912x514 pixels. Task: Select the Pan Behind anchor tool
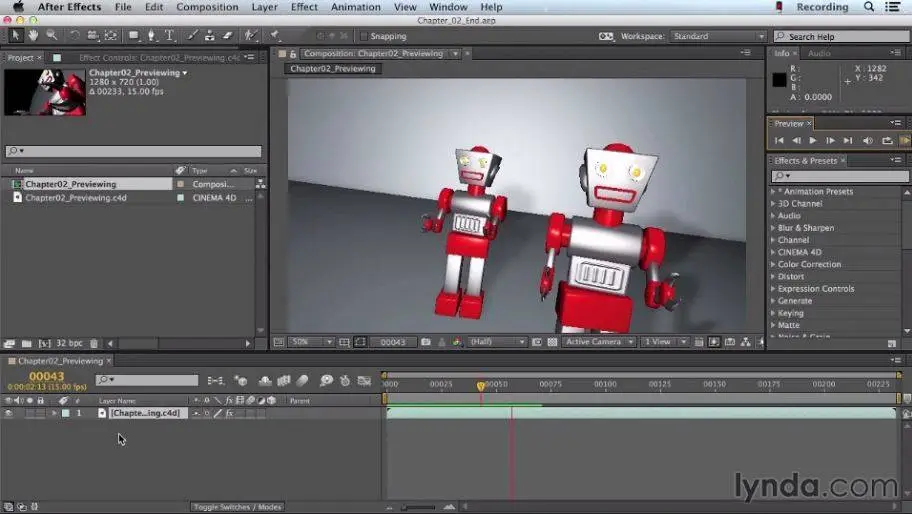[x=111, y=35]
